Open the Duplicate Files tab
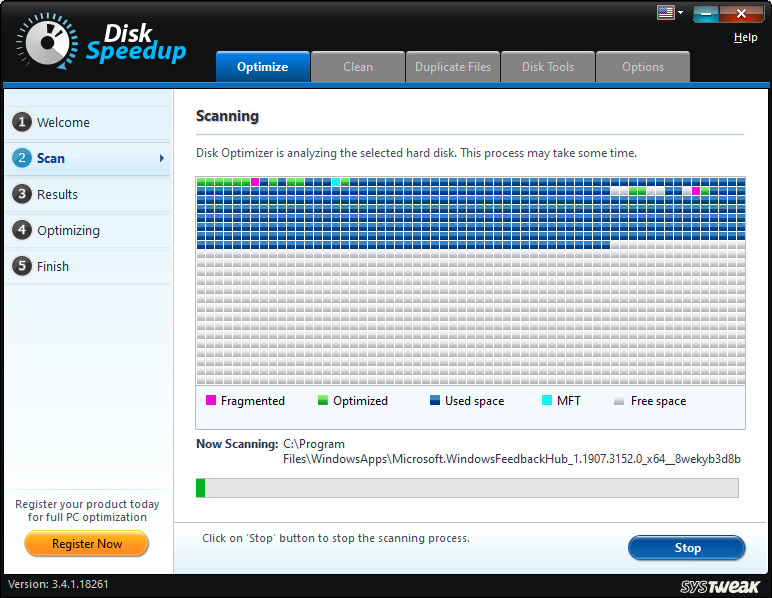772x598 pixels. 453,67
